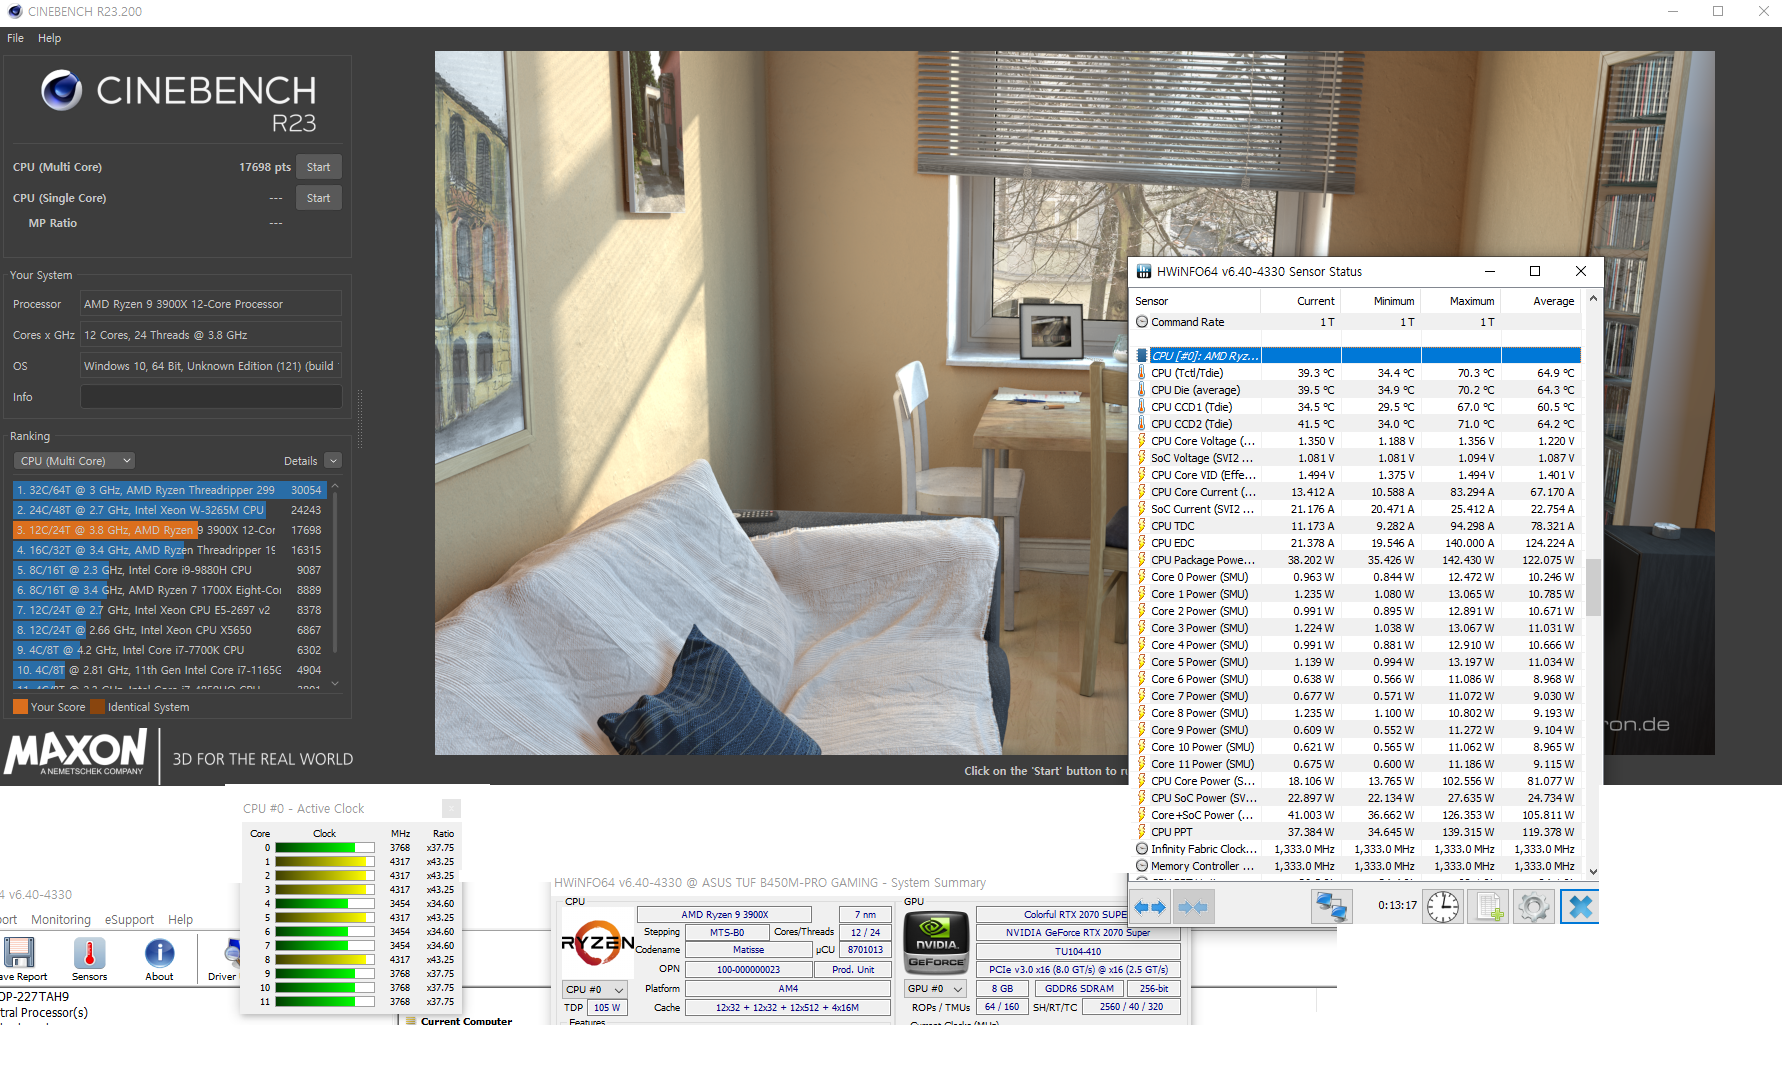Expand the Details dropdown arrow in Ranking
The image size is (1782, 1065).
click(x=333, y=461)
